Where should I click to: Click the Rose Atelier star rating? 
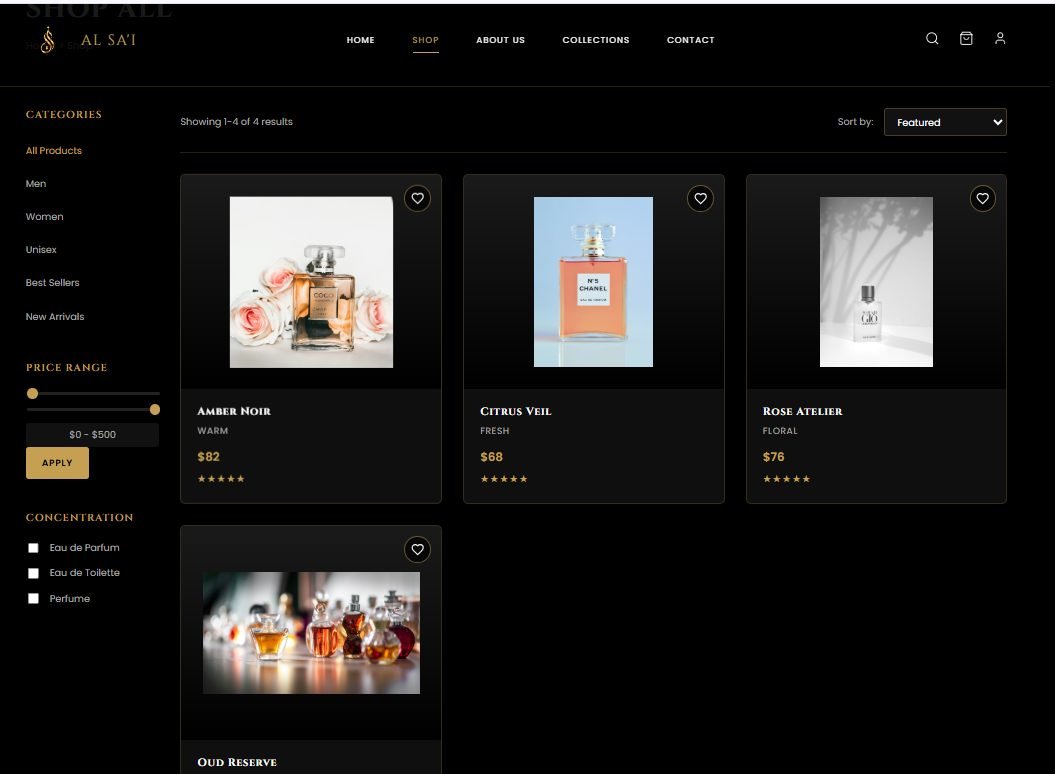point(787,479)
